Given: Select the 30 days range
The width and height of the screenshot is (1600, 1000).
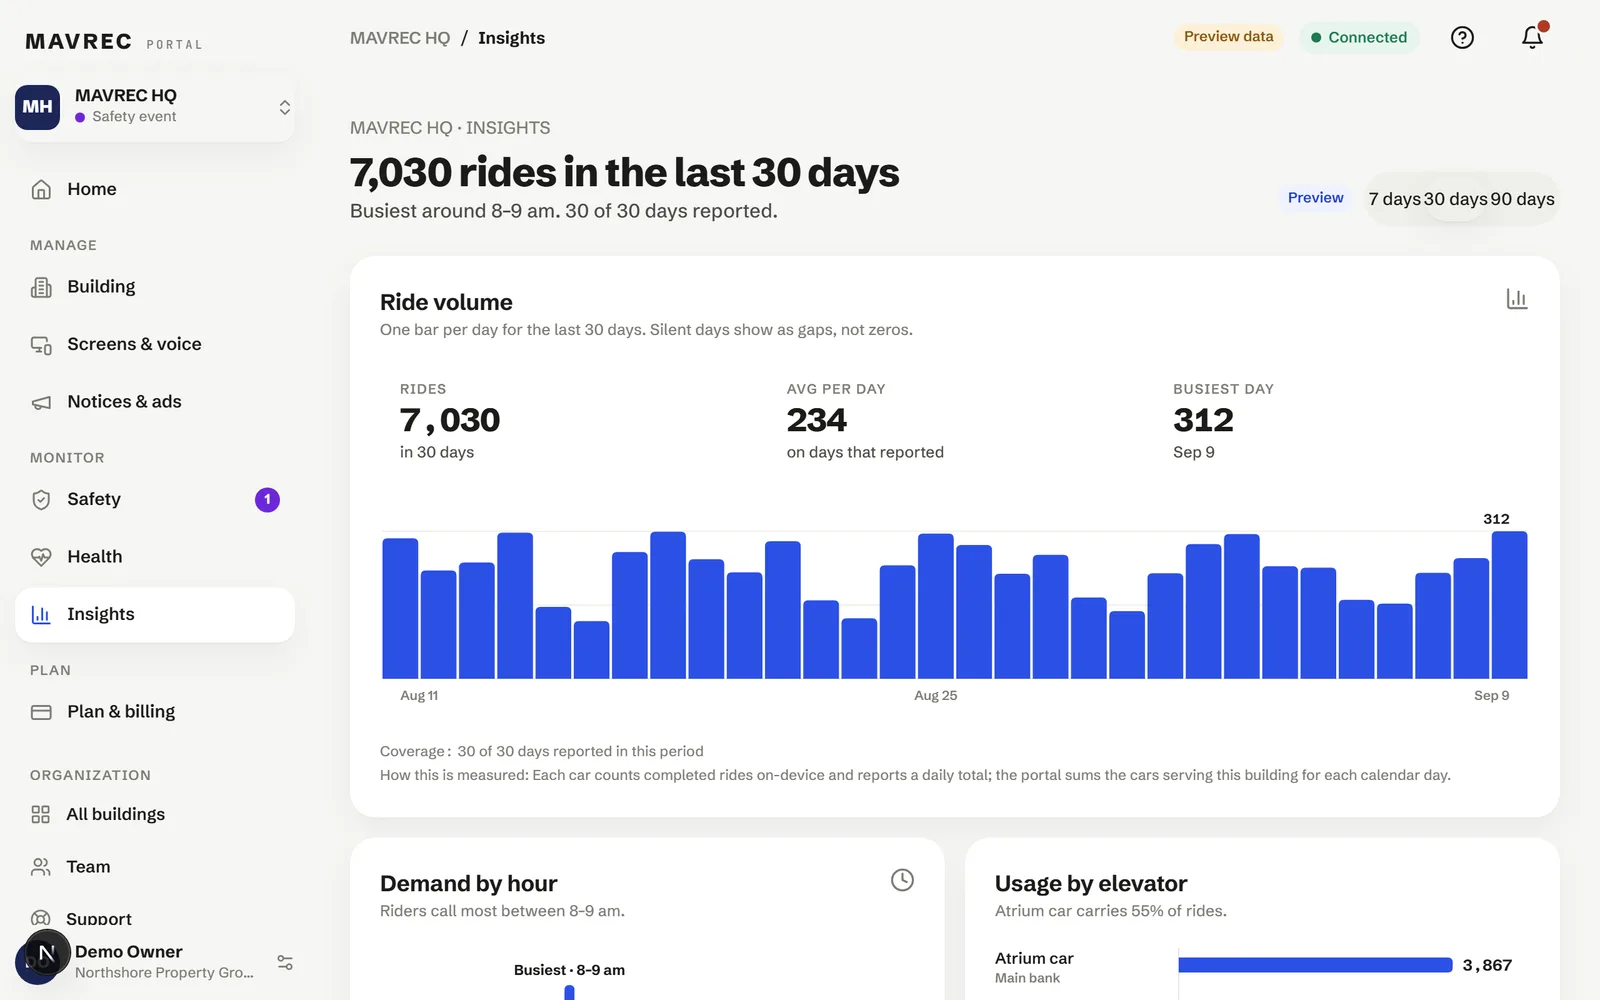Looking at the screenshot, I should pyautogui.click(x=1455, y=199).
